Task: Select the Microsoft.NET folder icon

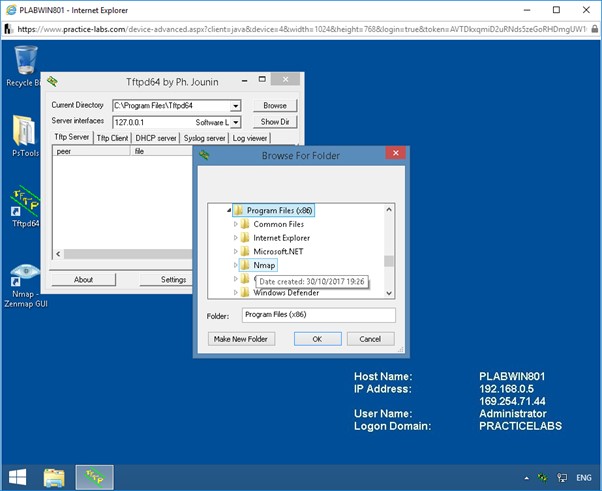Action: tap(245, 251)
